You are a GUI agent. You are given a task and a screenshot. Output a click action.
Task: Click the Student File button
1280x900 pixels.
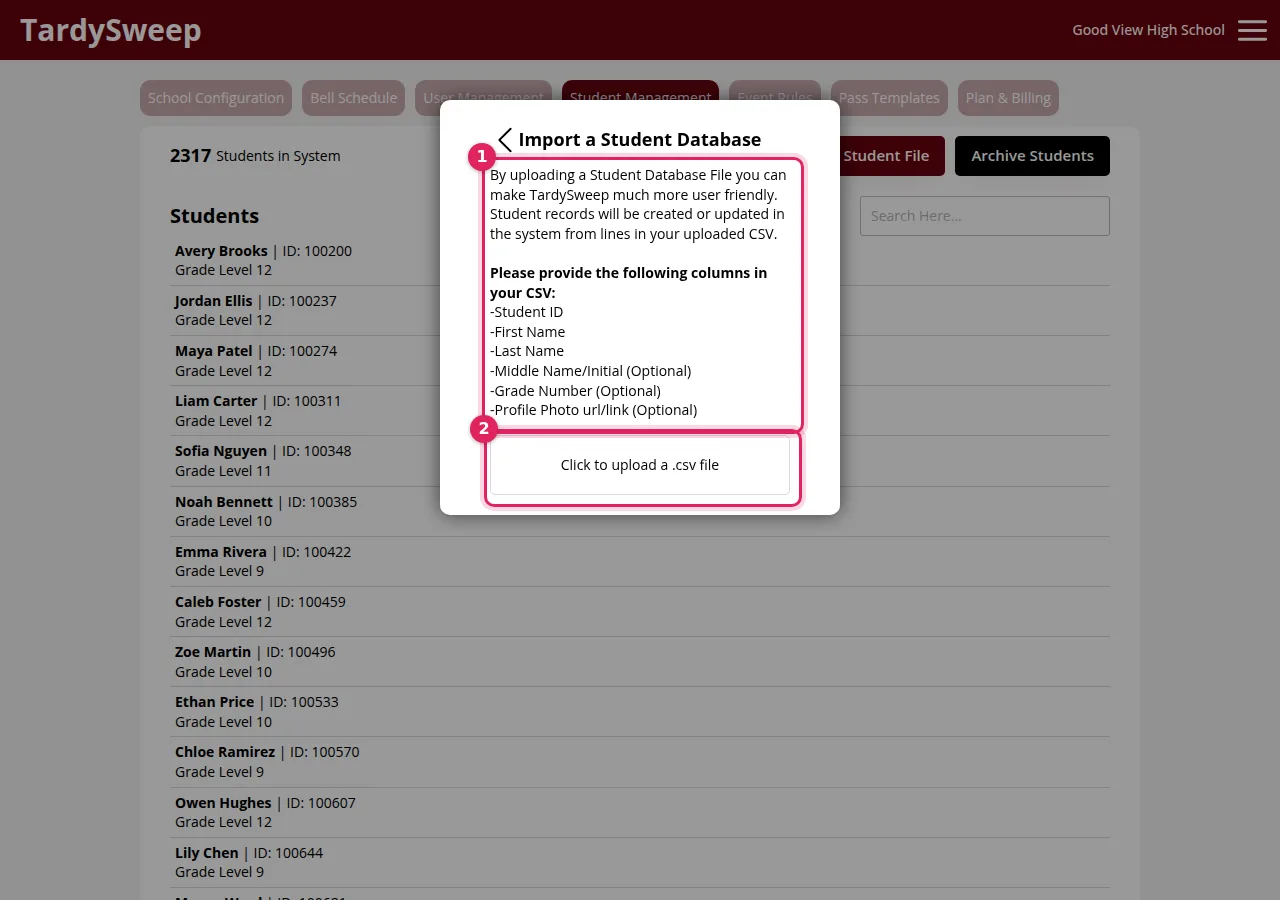point(892,156)
